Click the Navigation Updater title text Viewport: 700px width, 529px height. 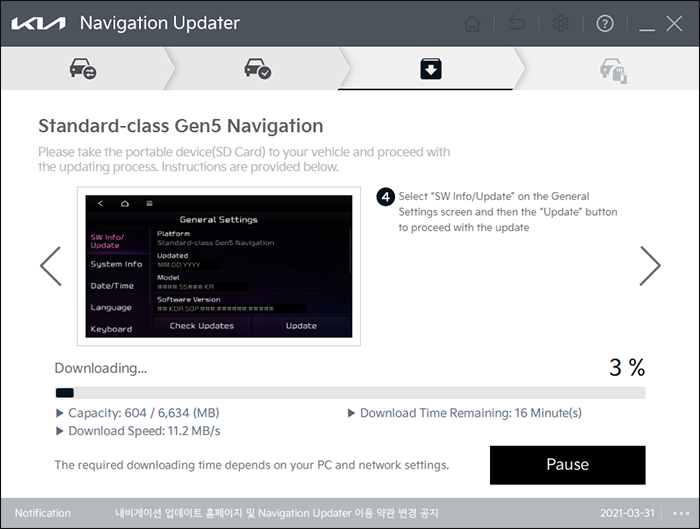[160, 23]
